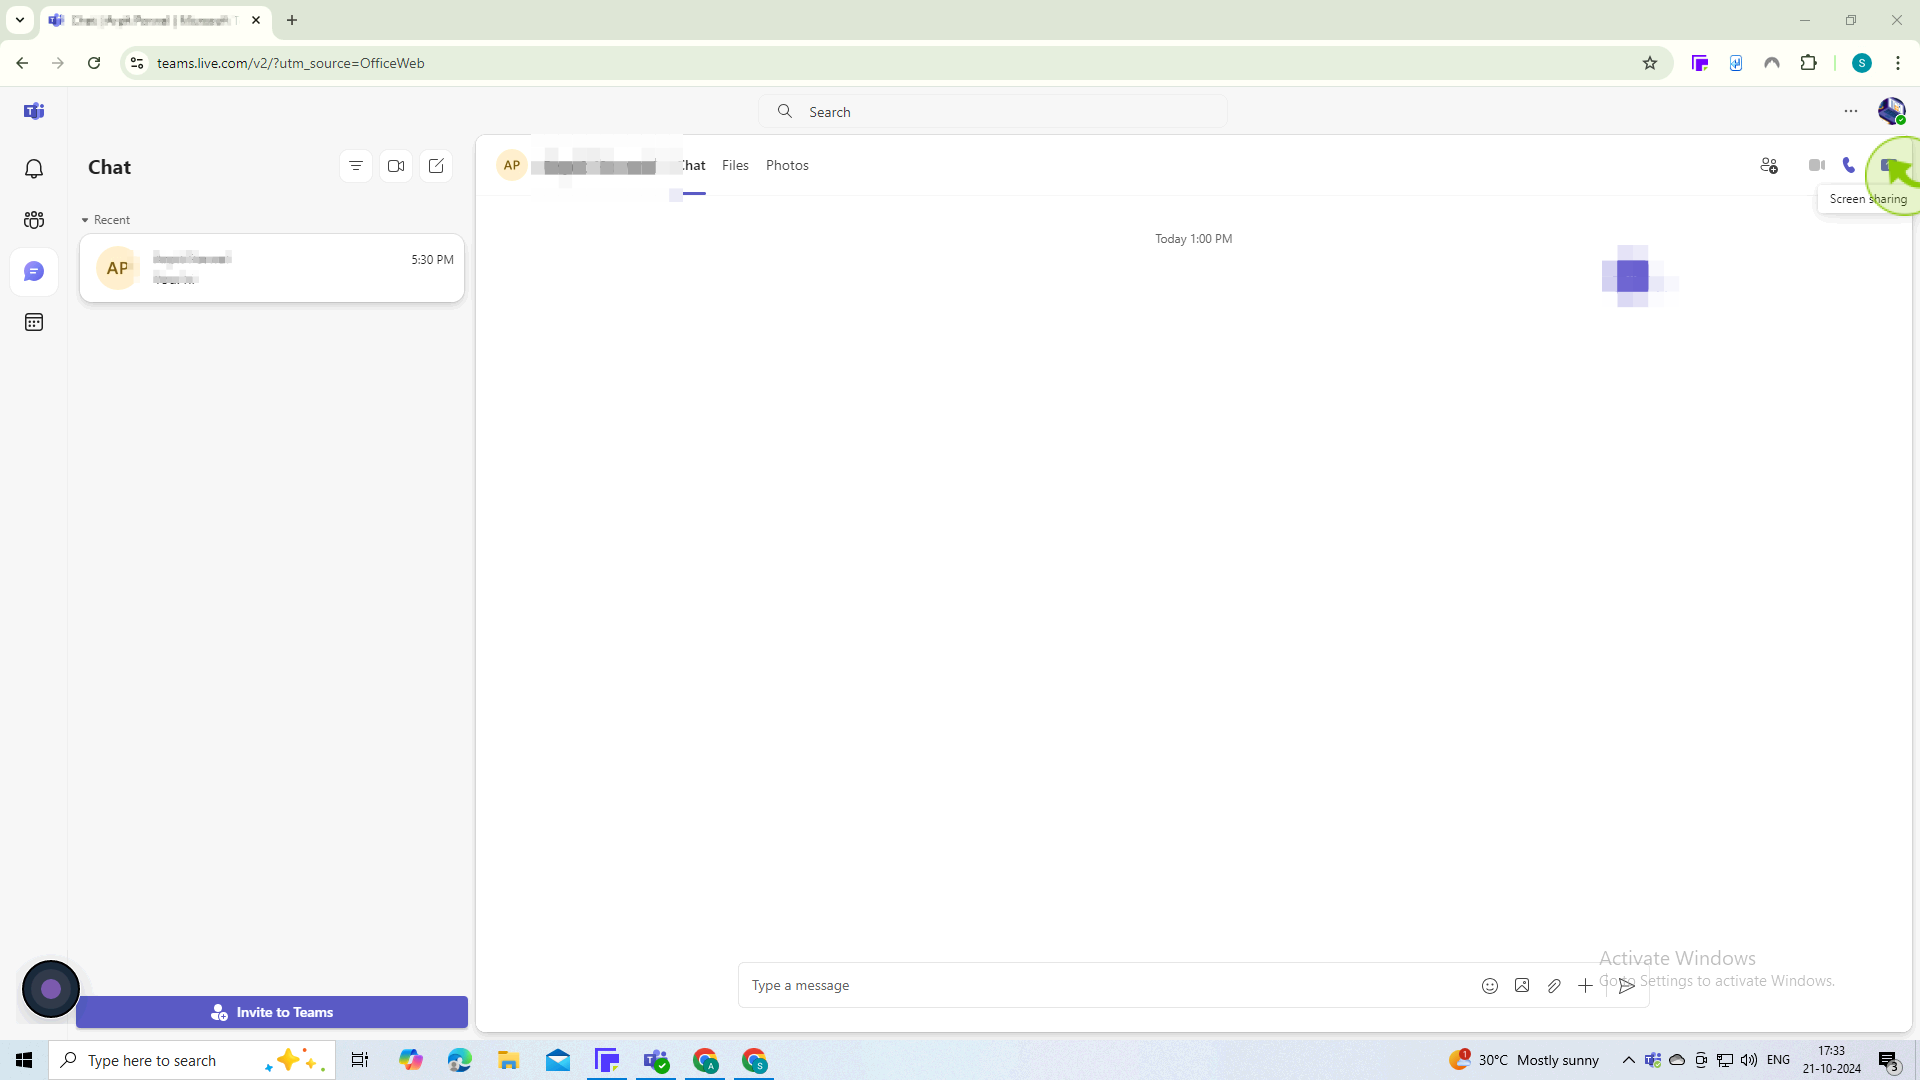This screenshot has height=1080, width=1920.
Task: Open Task View on the taskbar
Action: (x=360, y=1060)
